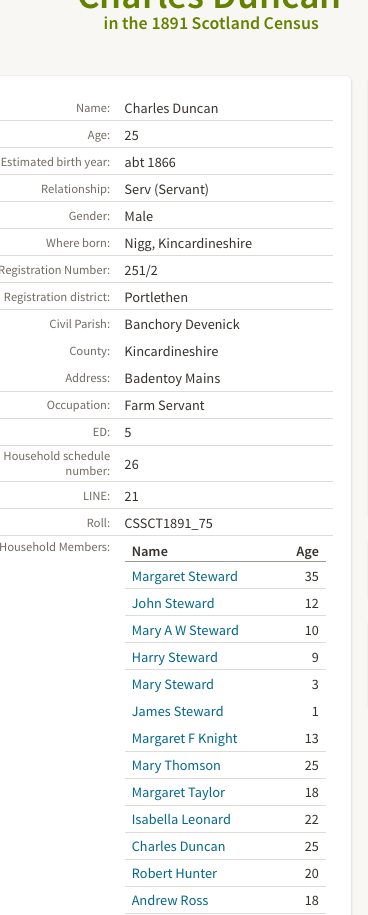Select Mary A W Steward link
This screenshot has width=368, height=915.
tap(185, 630)
